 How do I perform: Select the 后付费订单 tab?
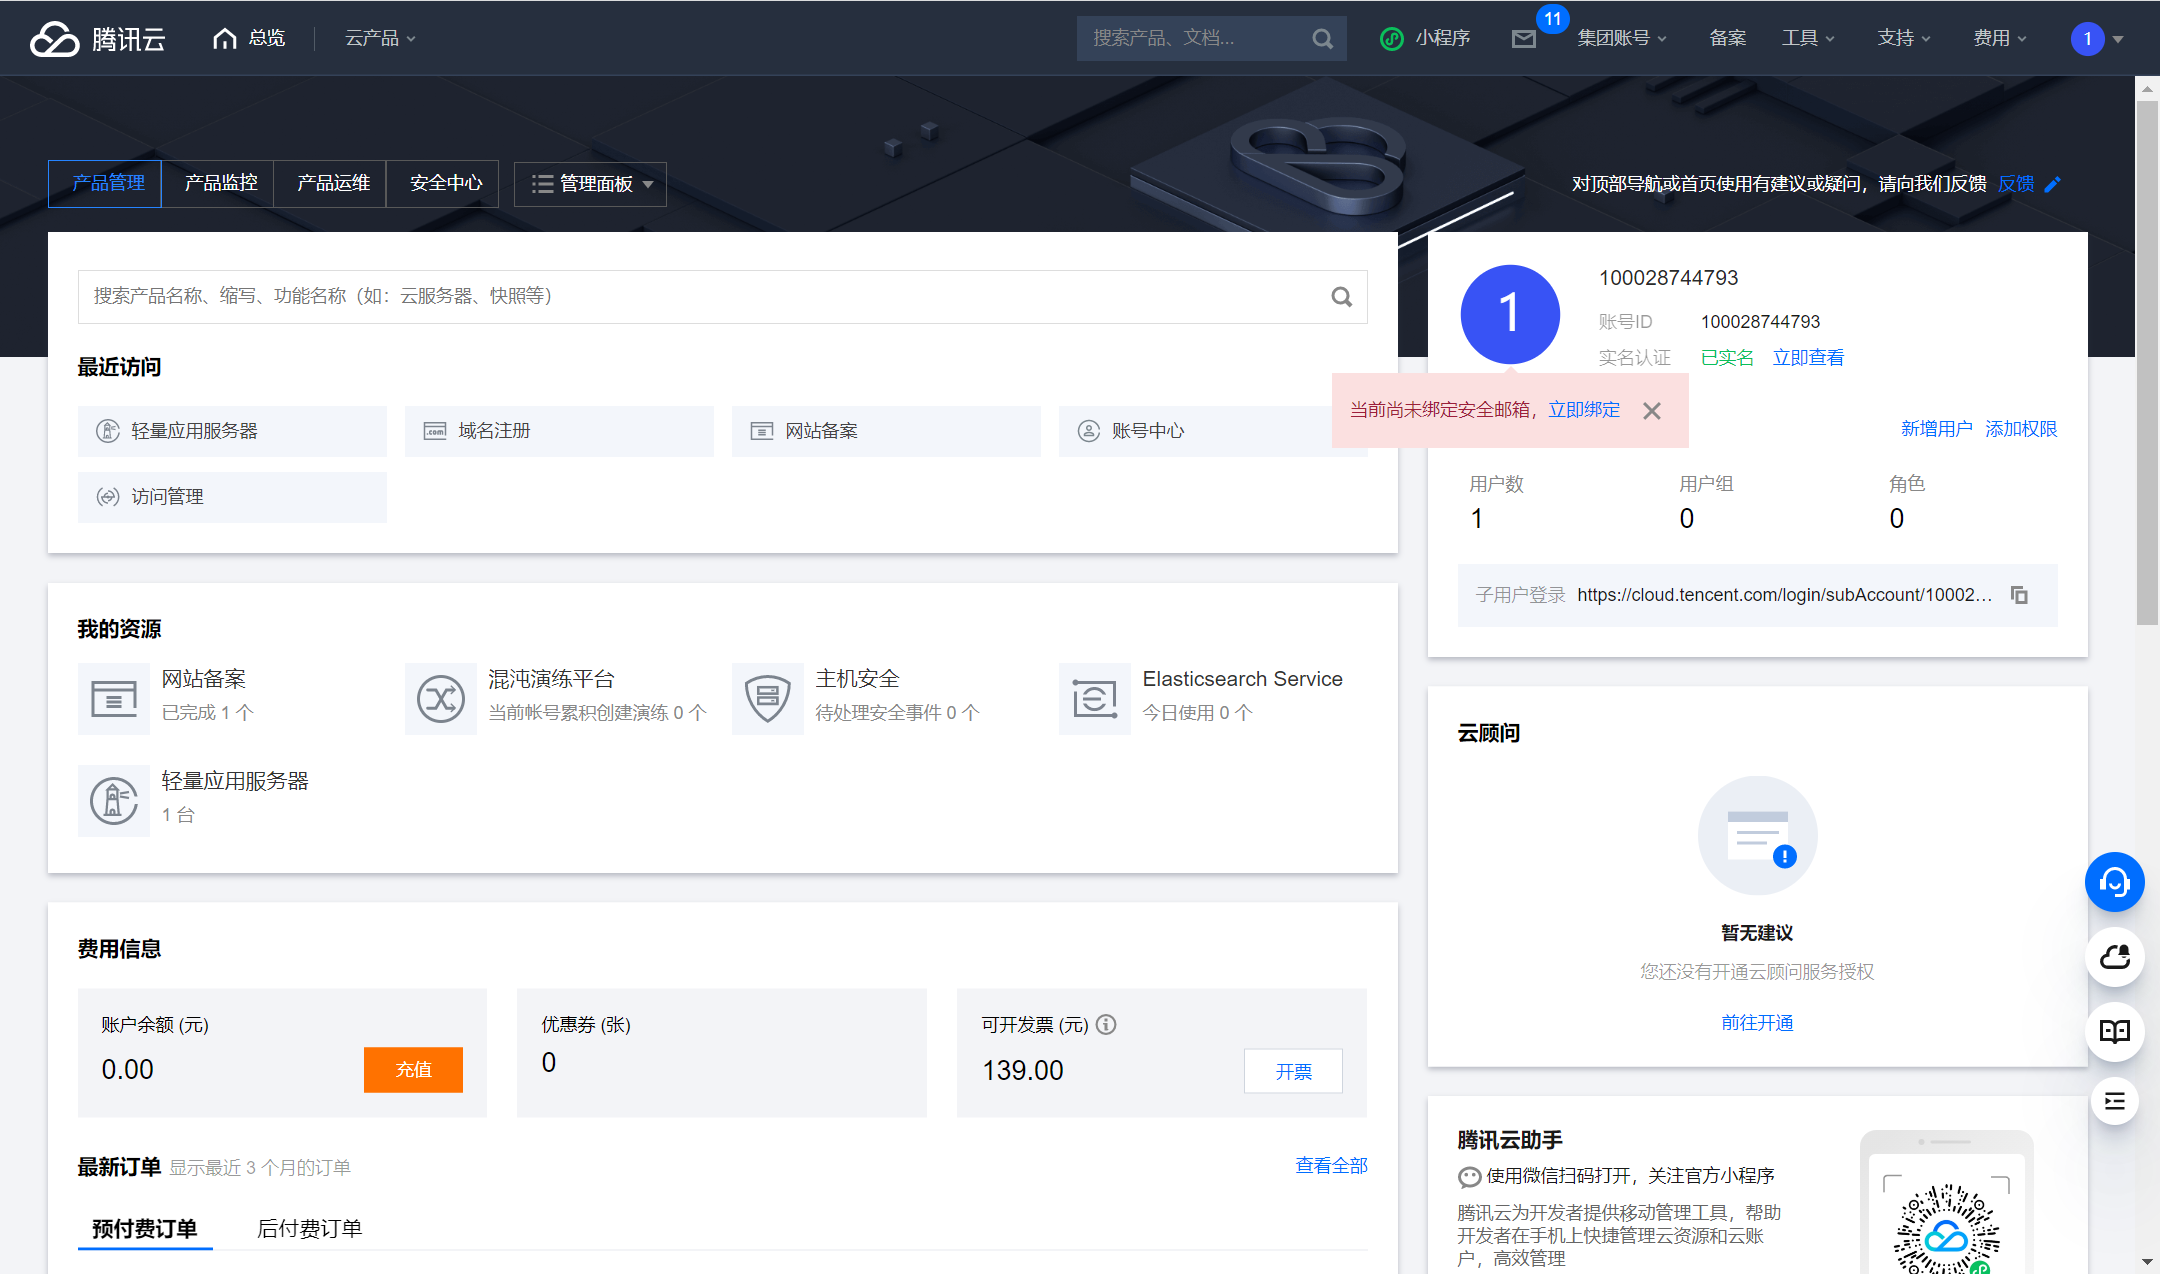point(309,1228)
